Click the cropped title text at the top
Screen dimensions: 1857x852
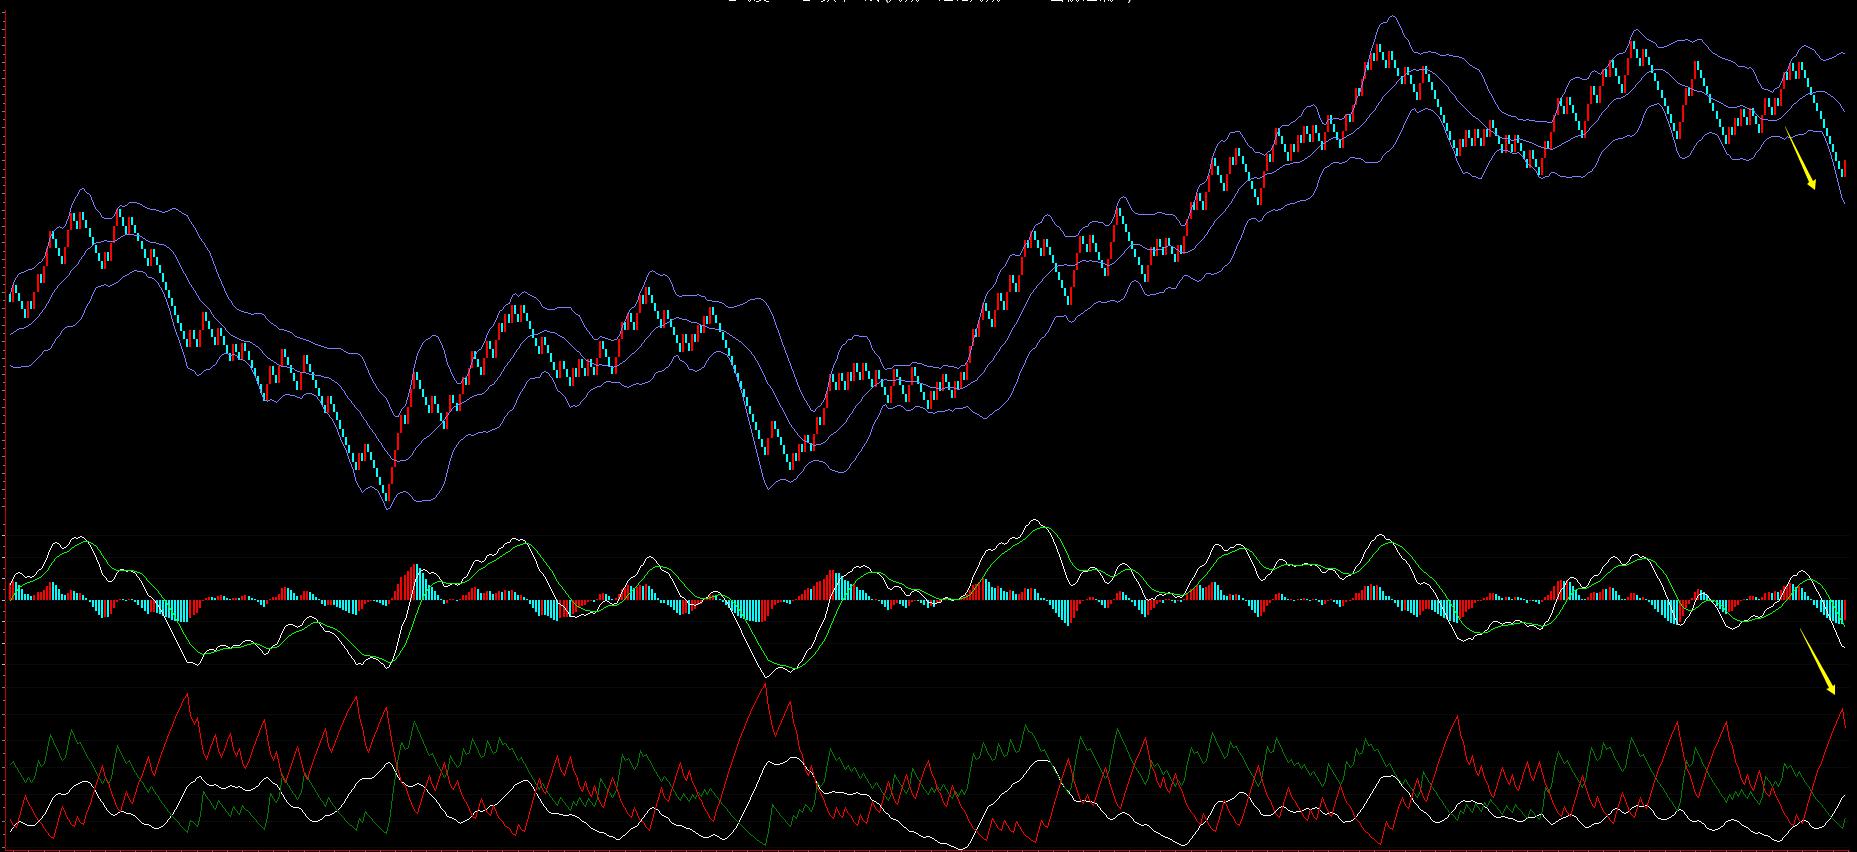[928, 2]
